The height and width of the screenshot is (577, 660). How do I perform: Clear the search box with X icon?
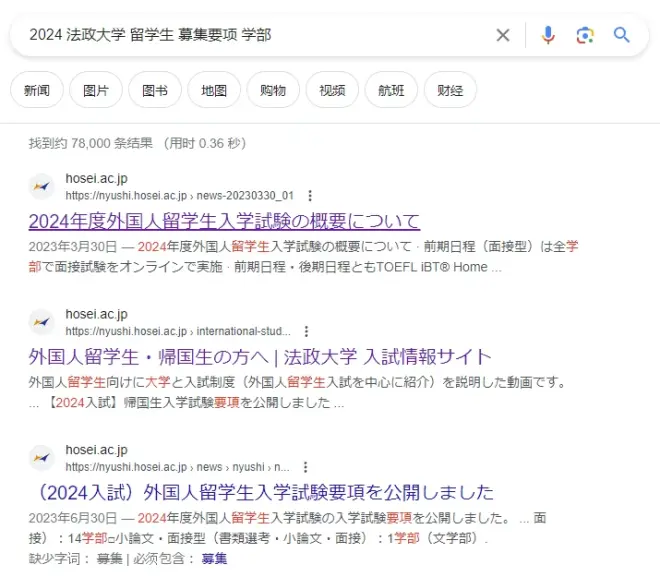[x=503, y=35]
